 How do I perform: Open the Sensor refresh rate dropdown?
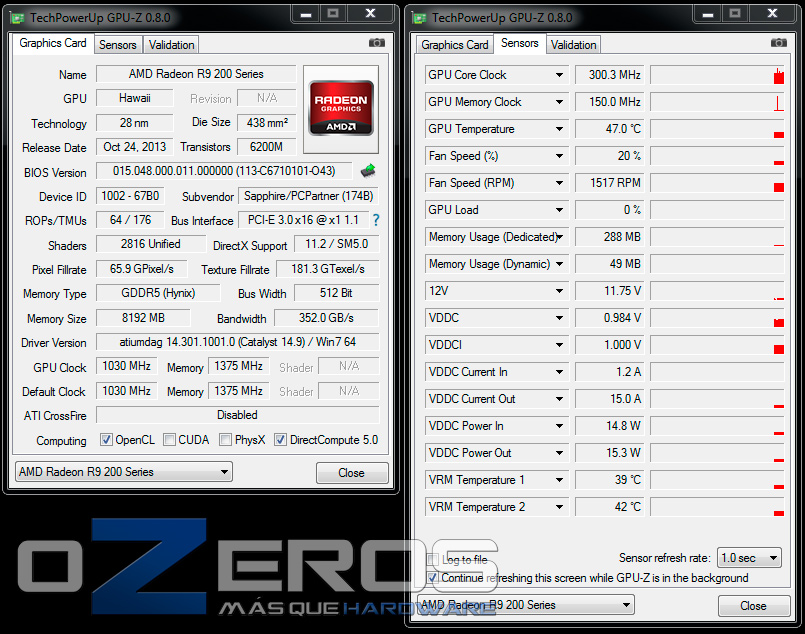point(749,558)
